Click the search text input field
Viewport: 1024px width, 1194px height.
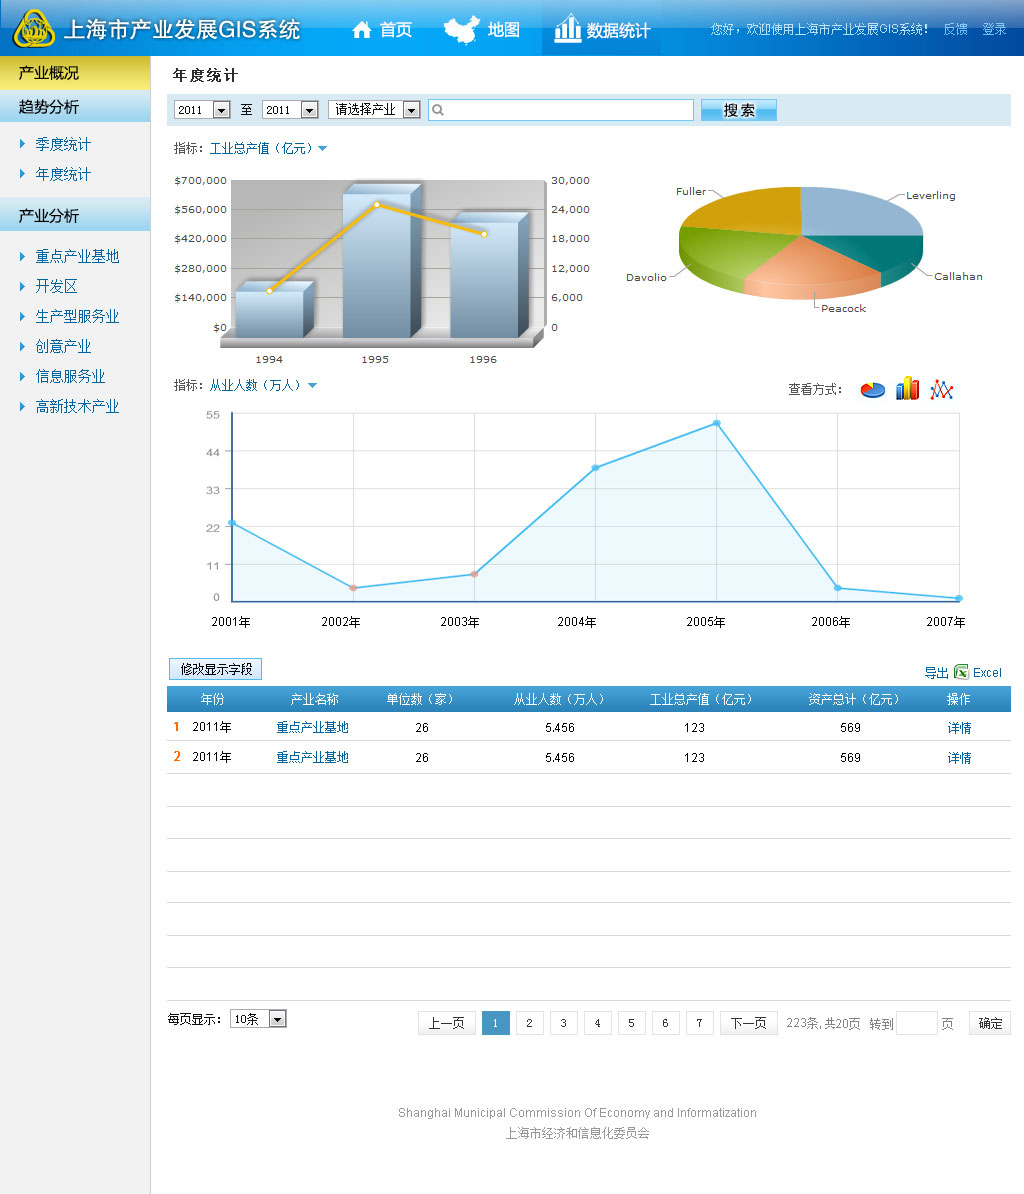[x=561, y=110]
